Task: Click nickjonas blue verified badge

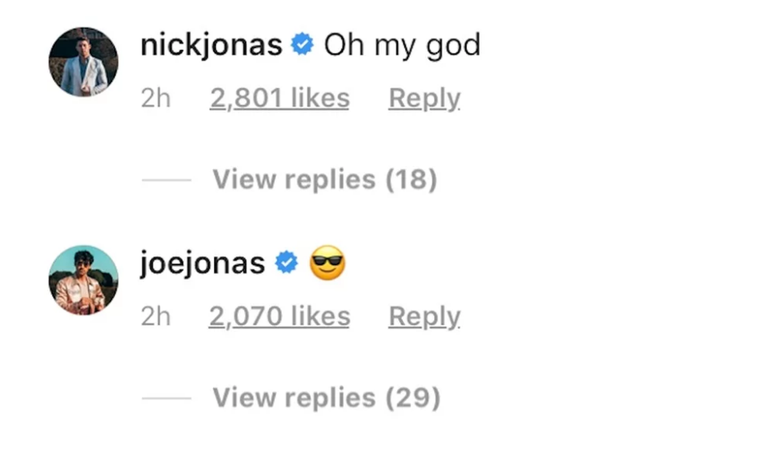Action: (302, 45)
